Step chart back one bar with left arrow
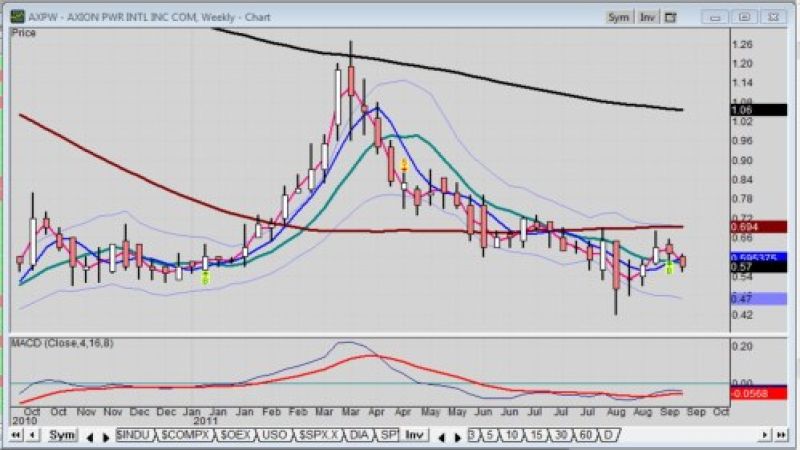 [32, 435]
